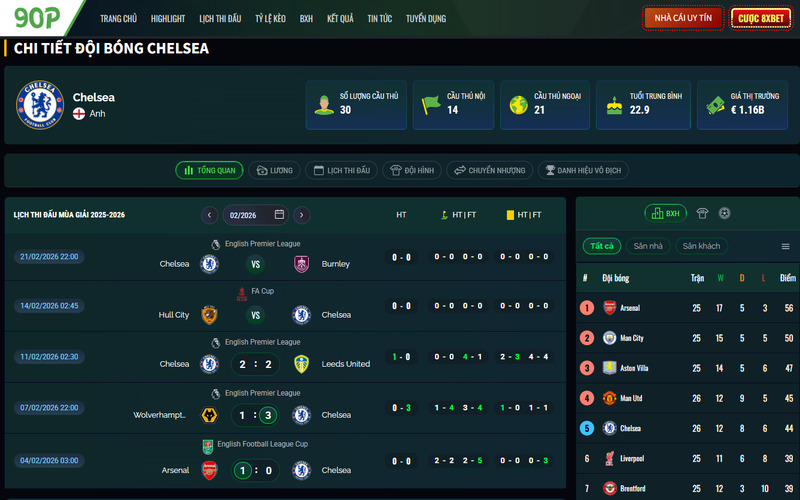Click the Chelsea club crest in header

pyautogui.click(x=40, y=104)
